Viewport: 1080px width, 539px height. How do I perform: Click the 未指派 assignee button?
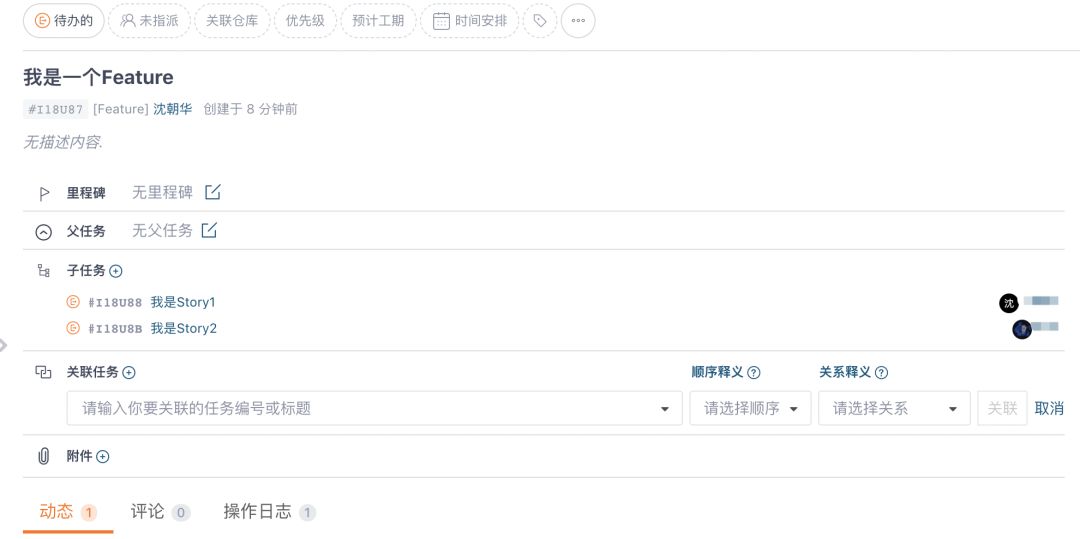(x=149, y=20)
